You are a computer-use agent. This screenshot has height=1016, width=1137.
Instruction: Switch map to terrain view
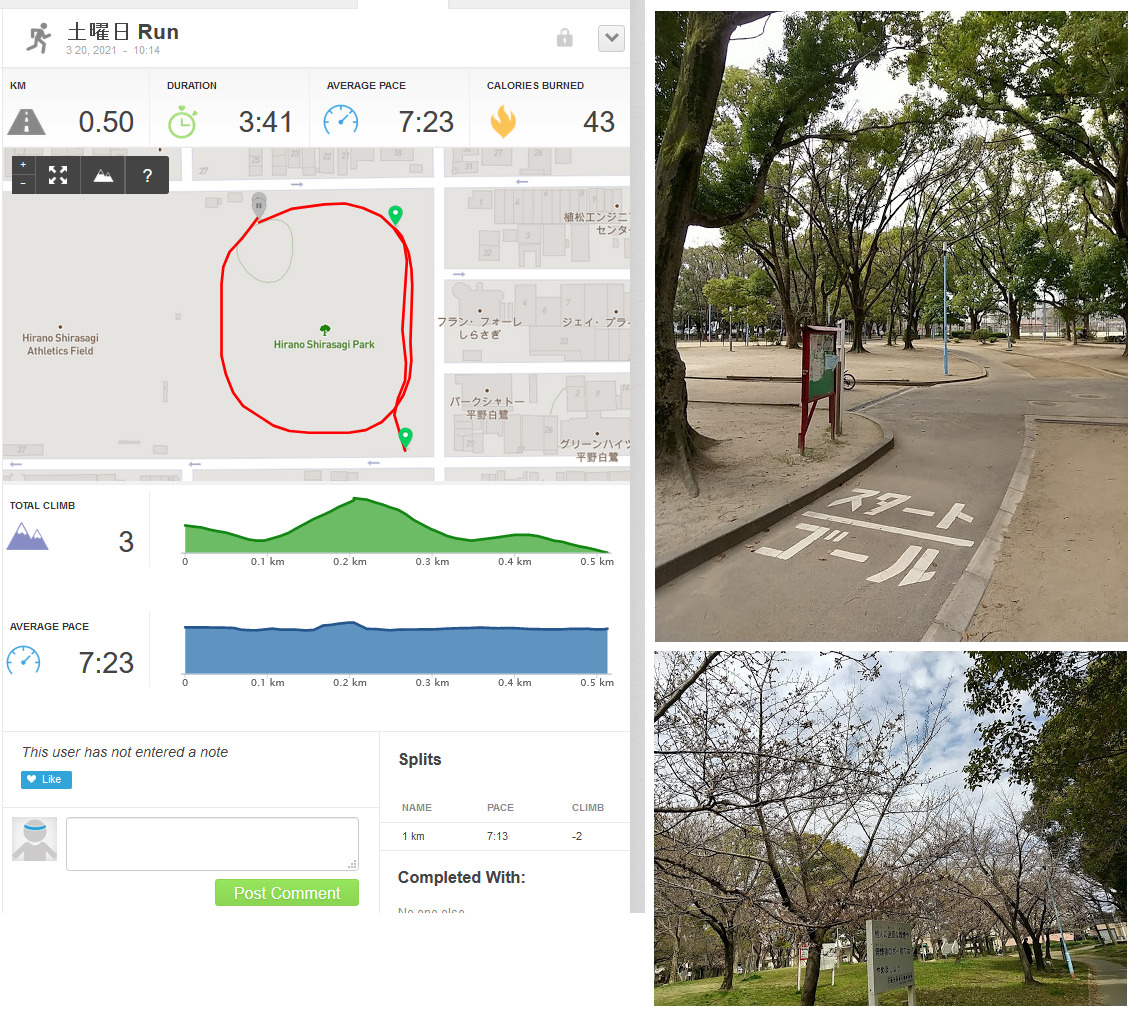103,175
